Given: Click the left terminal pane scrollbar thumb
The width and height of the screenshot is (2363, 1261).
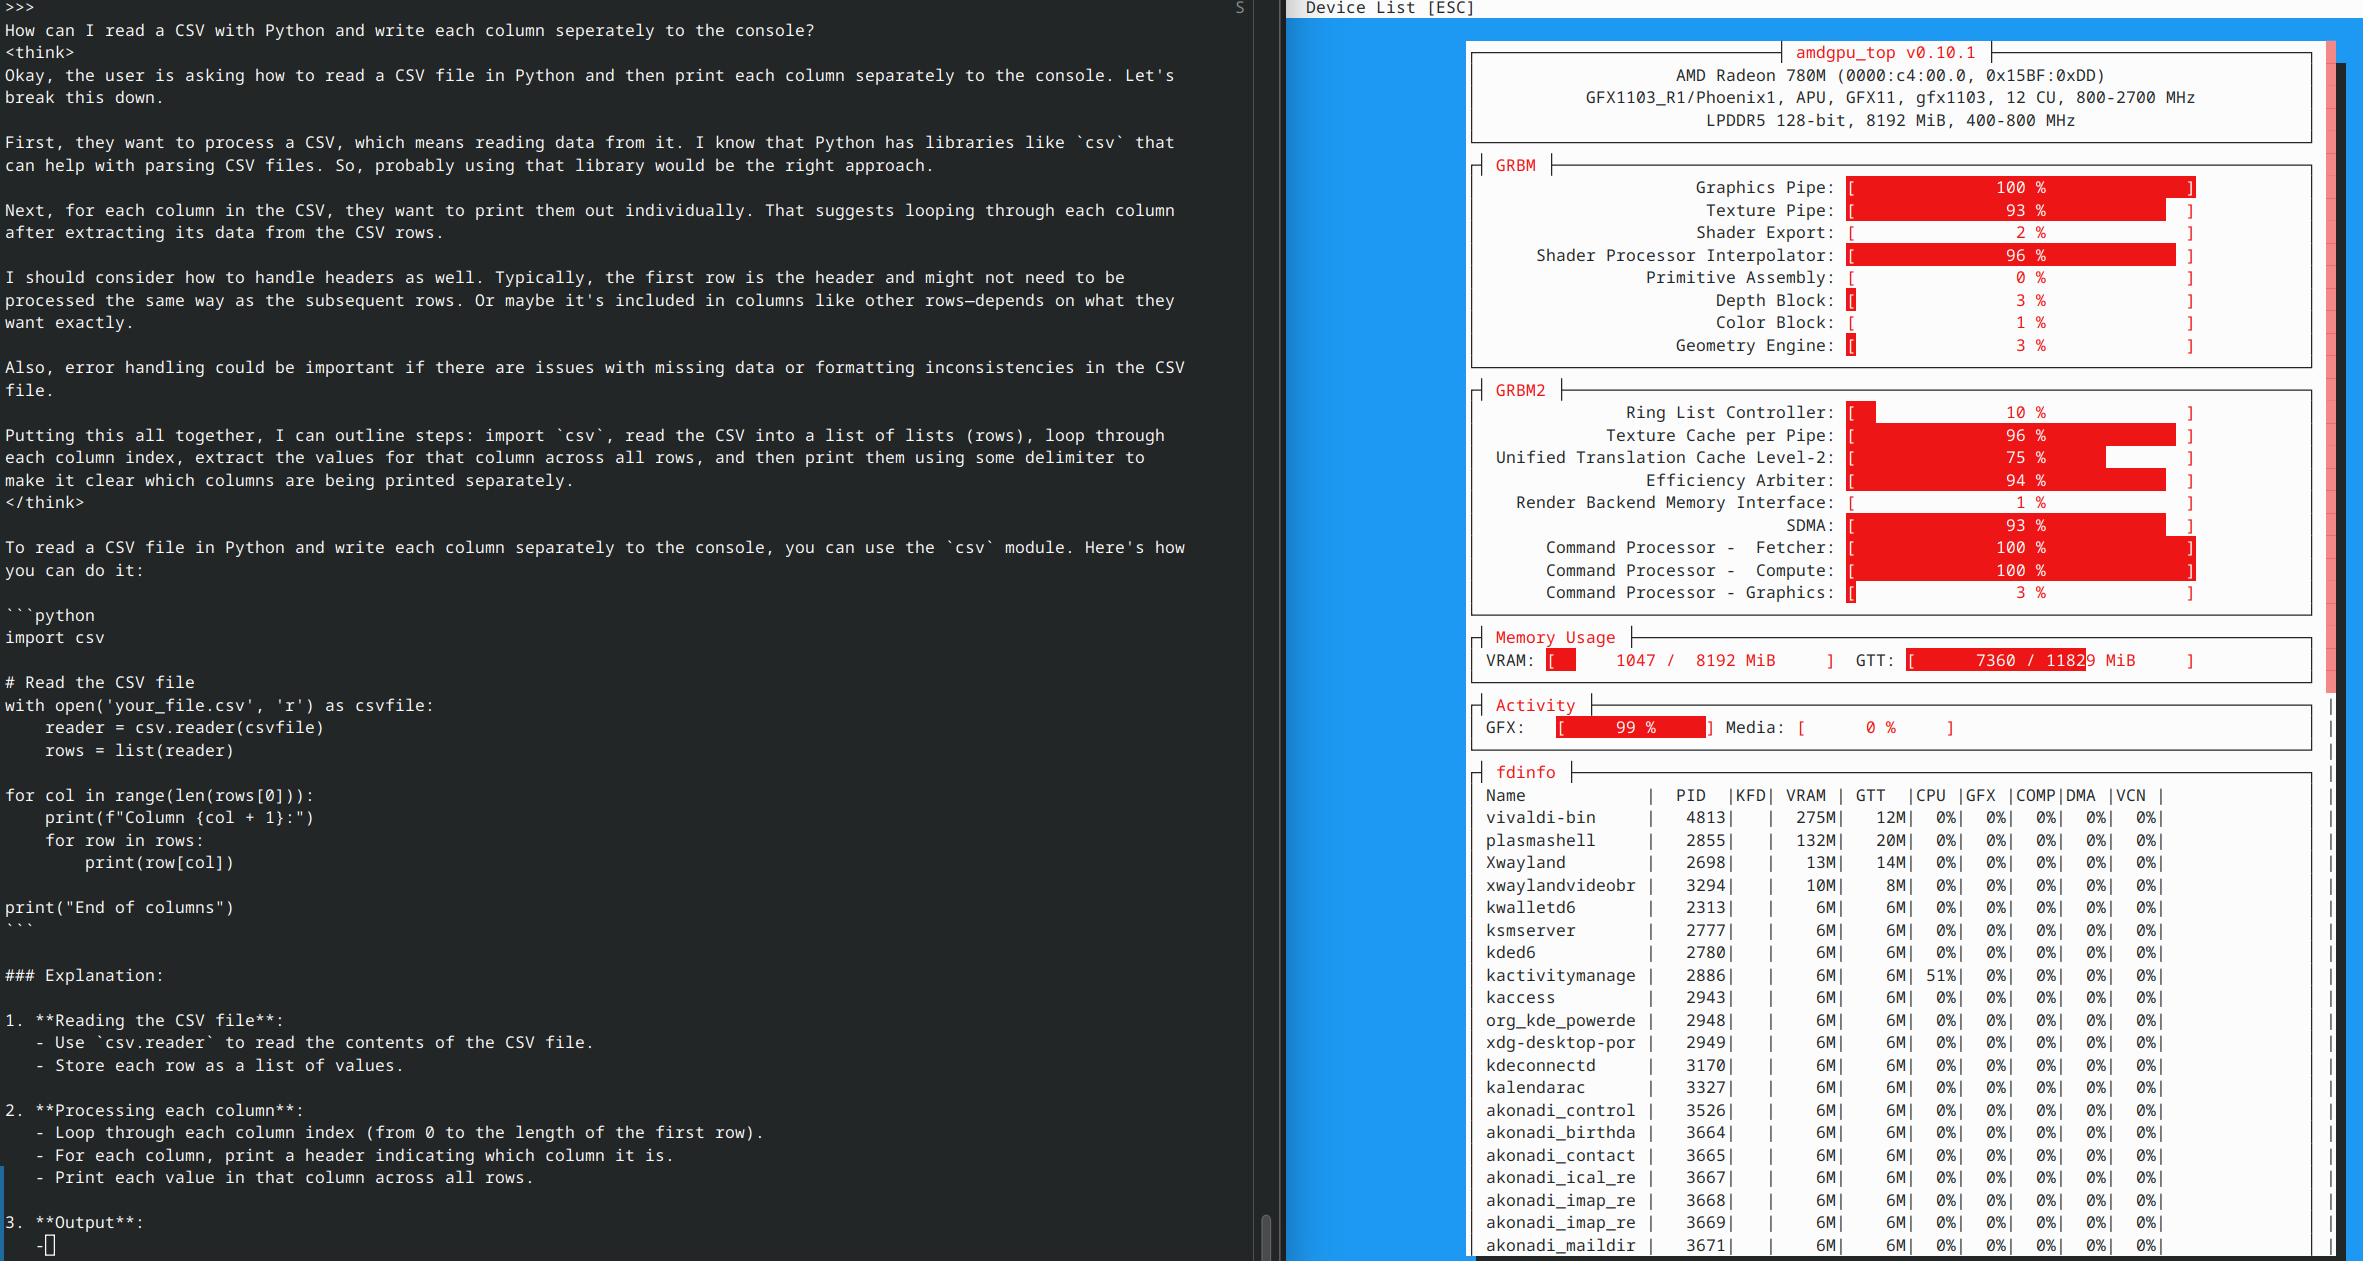Looking at the screenshot, I should pos(1265,1236).
